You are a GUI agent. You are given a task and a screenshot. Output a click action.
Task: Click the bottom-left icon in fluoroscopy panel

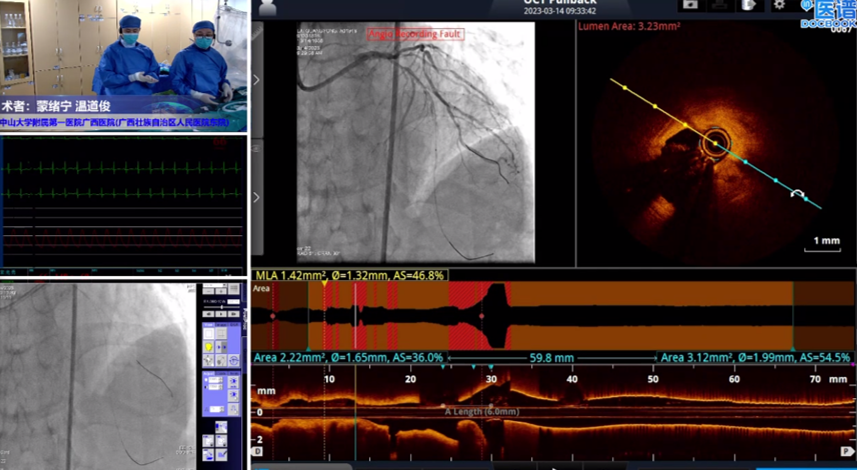208,455
